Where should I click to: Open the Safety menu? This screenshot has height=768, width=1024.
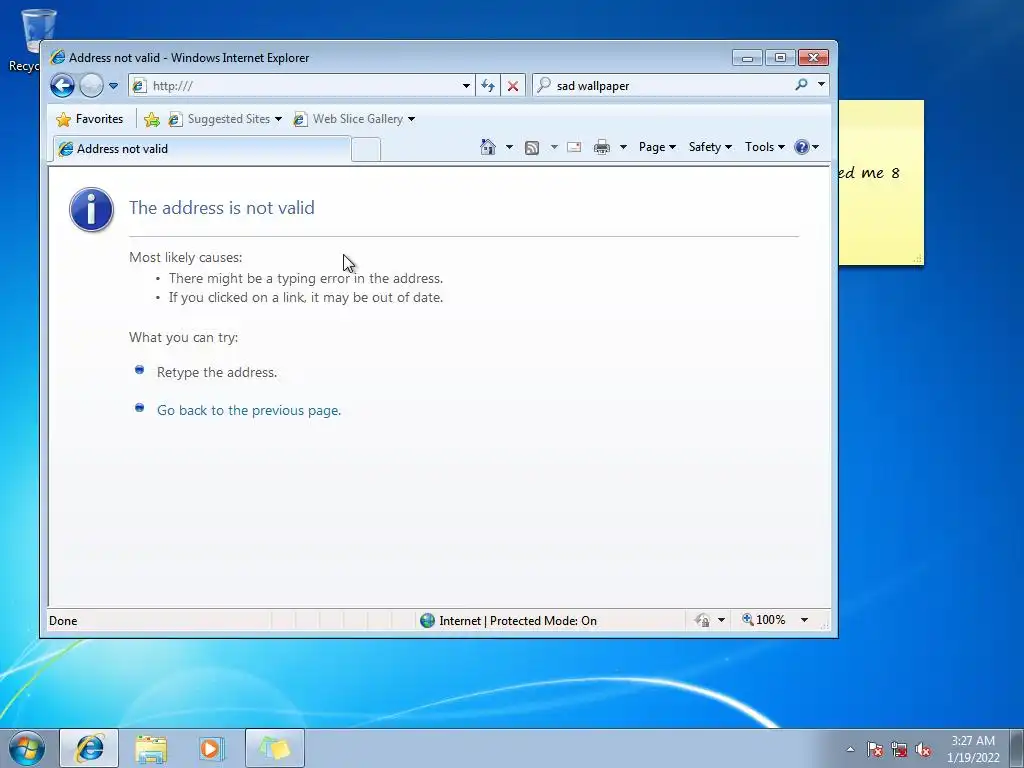[x=710, y=147]
